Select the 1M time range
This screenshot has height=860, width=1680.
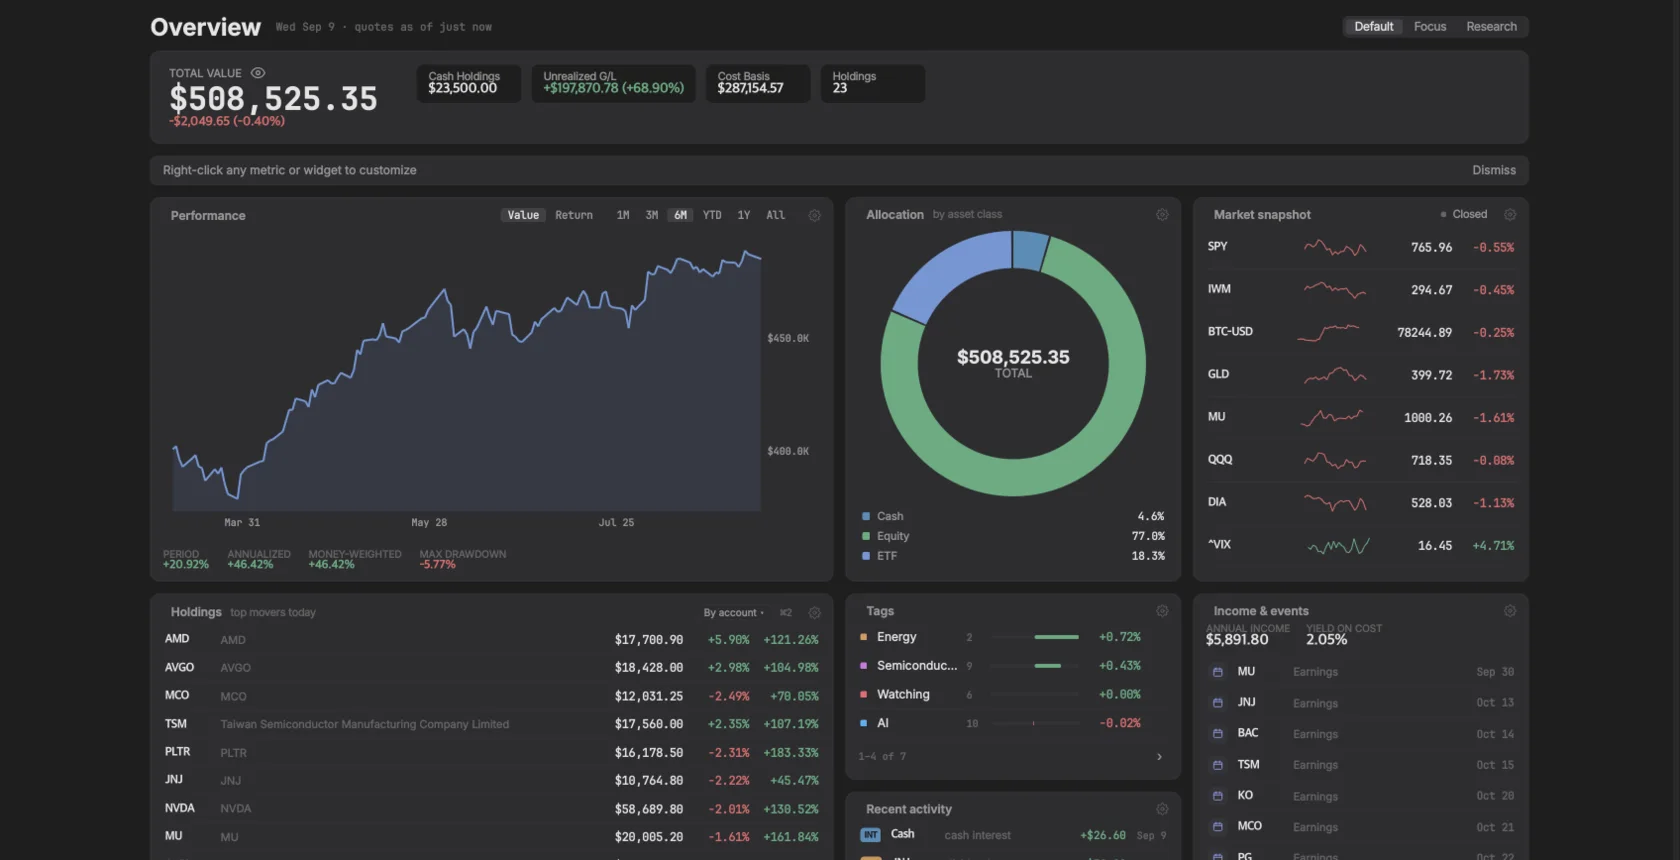(623, 215)
